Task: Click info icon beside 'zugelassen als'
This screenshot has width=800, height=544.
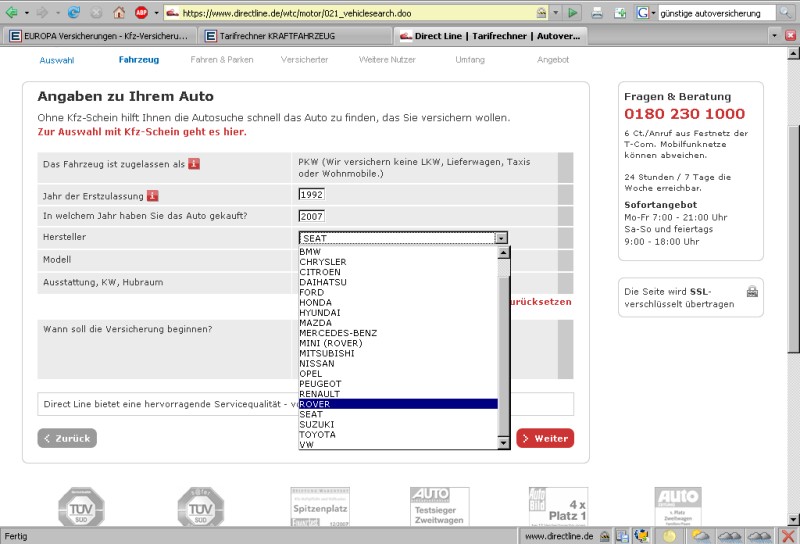Action: pyautogui.click(x=194, y=164)
